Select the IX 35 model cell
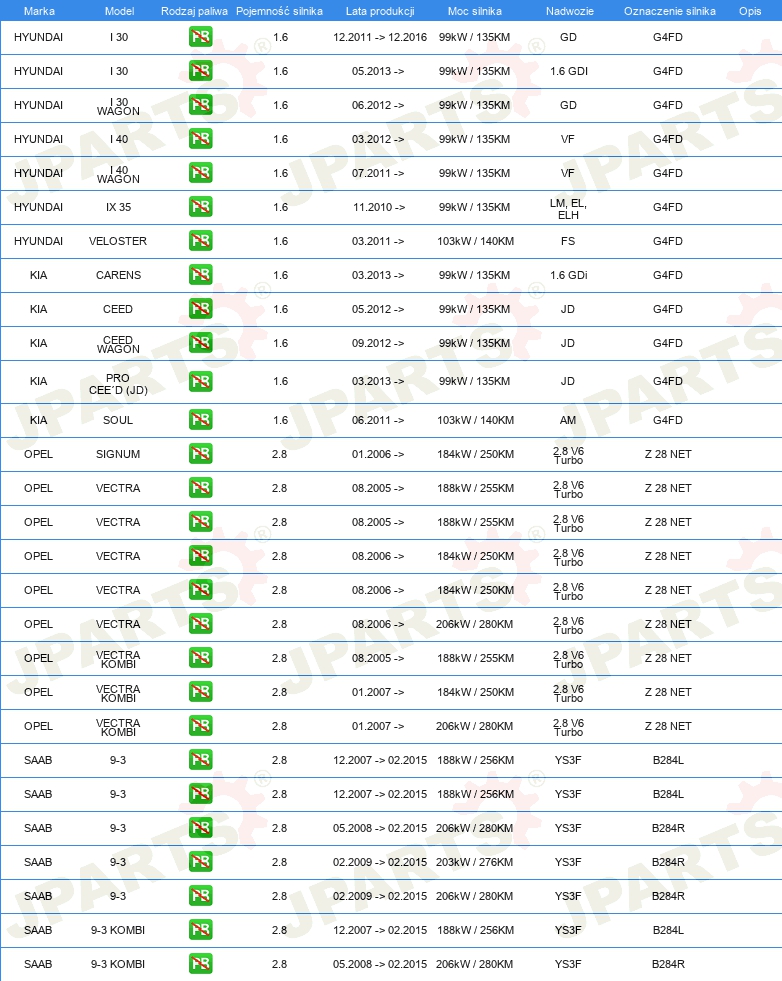Screen dimensions: 782x981 (x=118, y=207)
